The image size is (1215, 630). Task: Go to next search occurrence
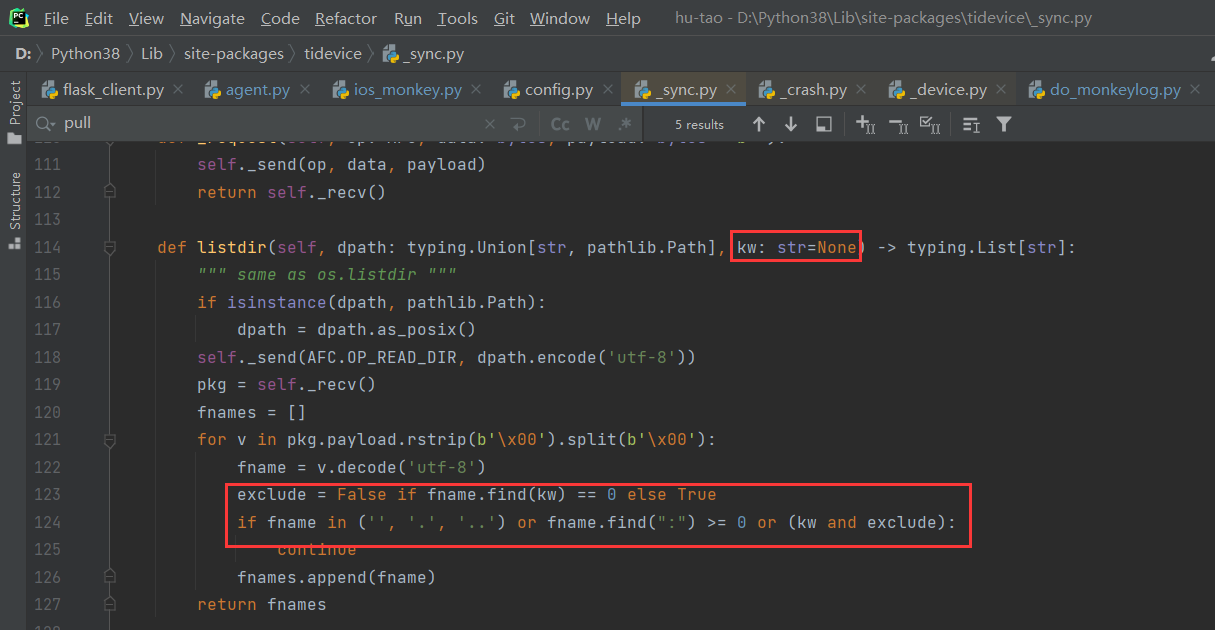791,124
